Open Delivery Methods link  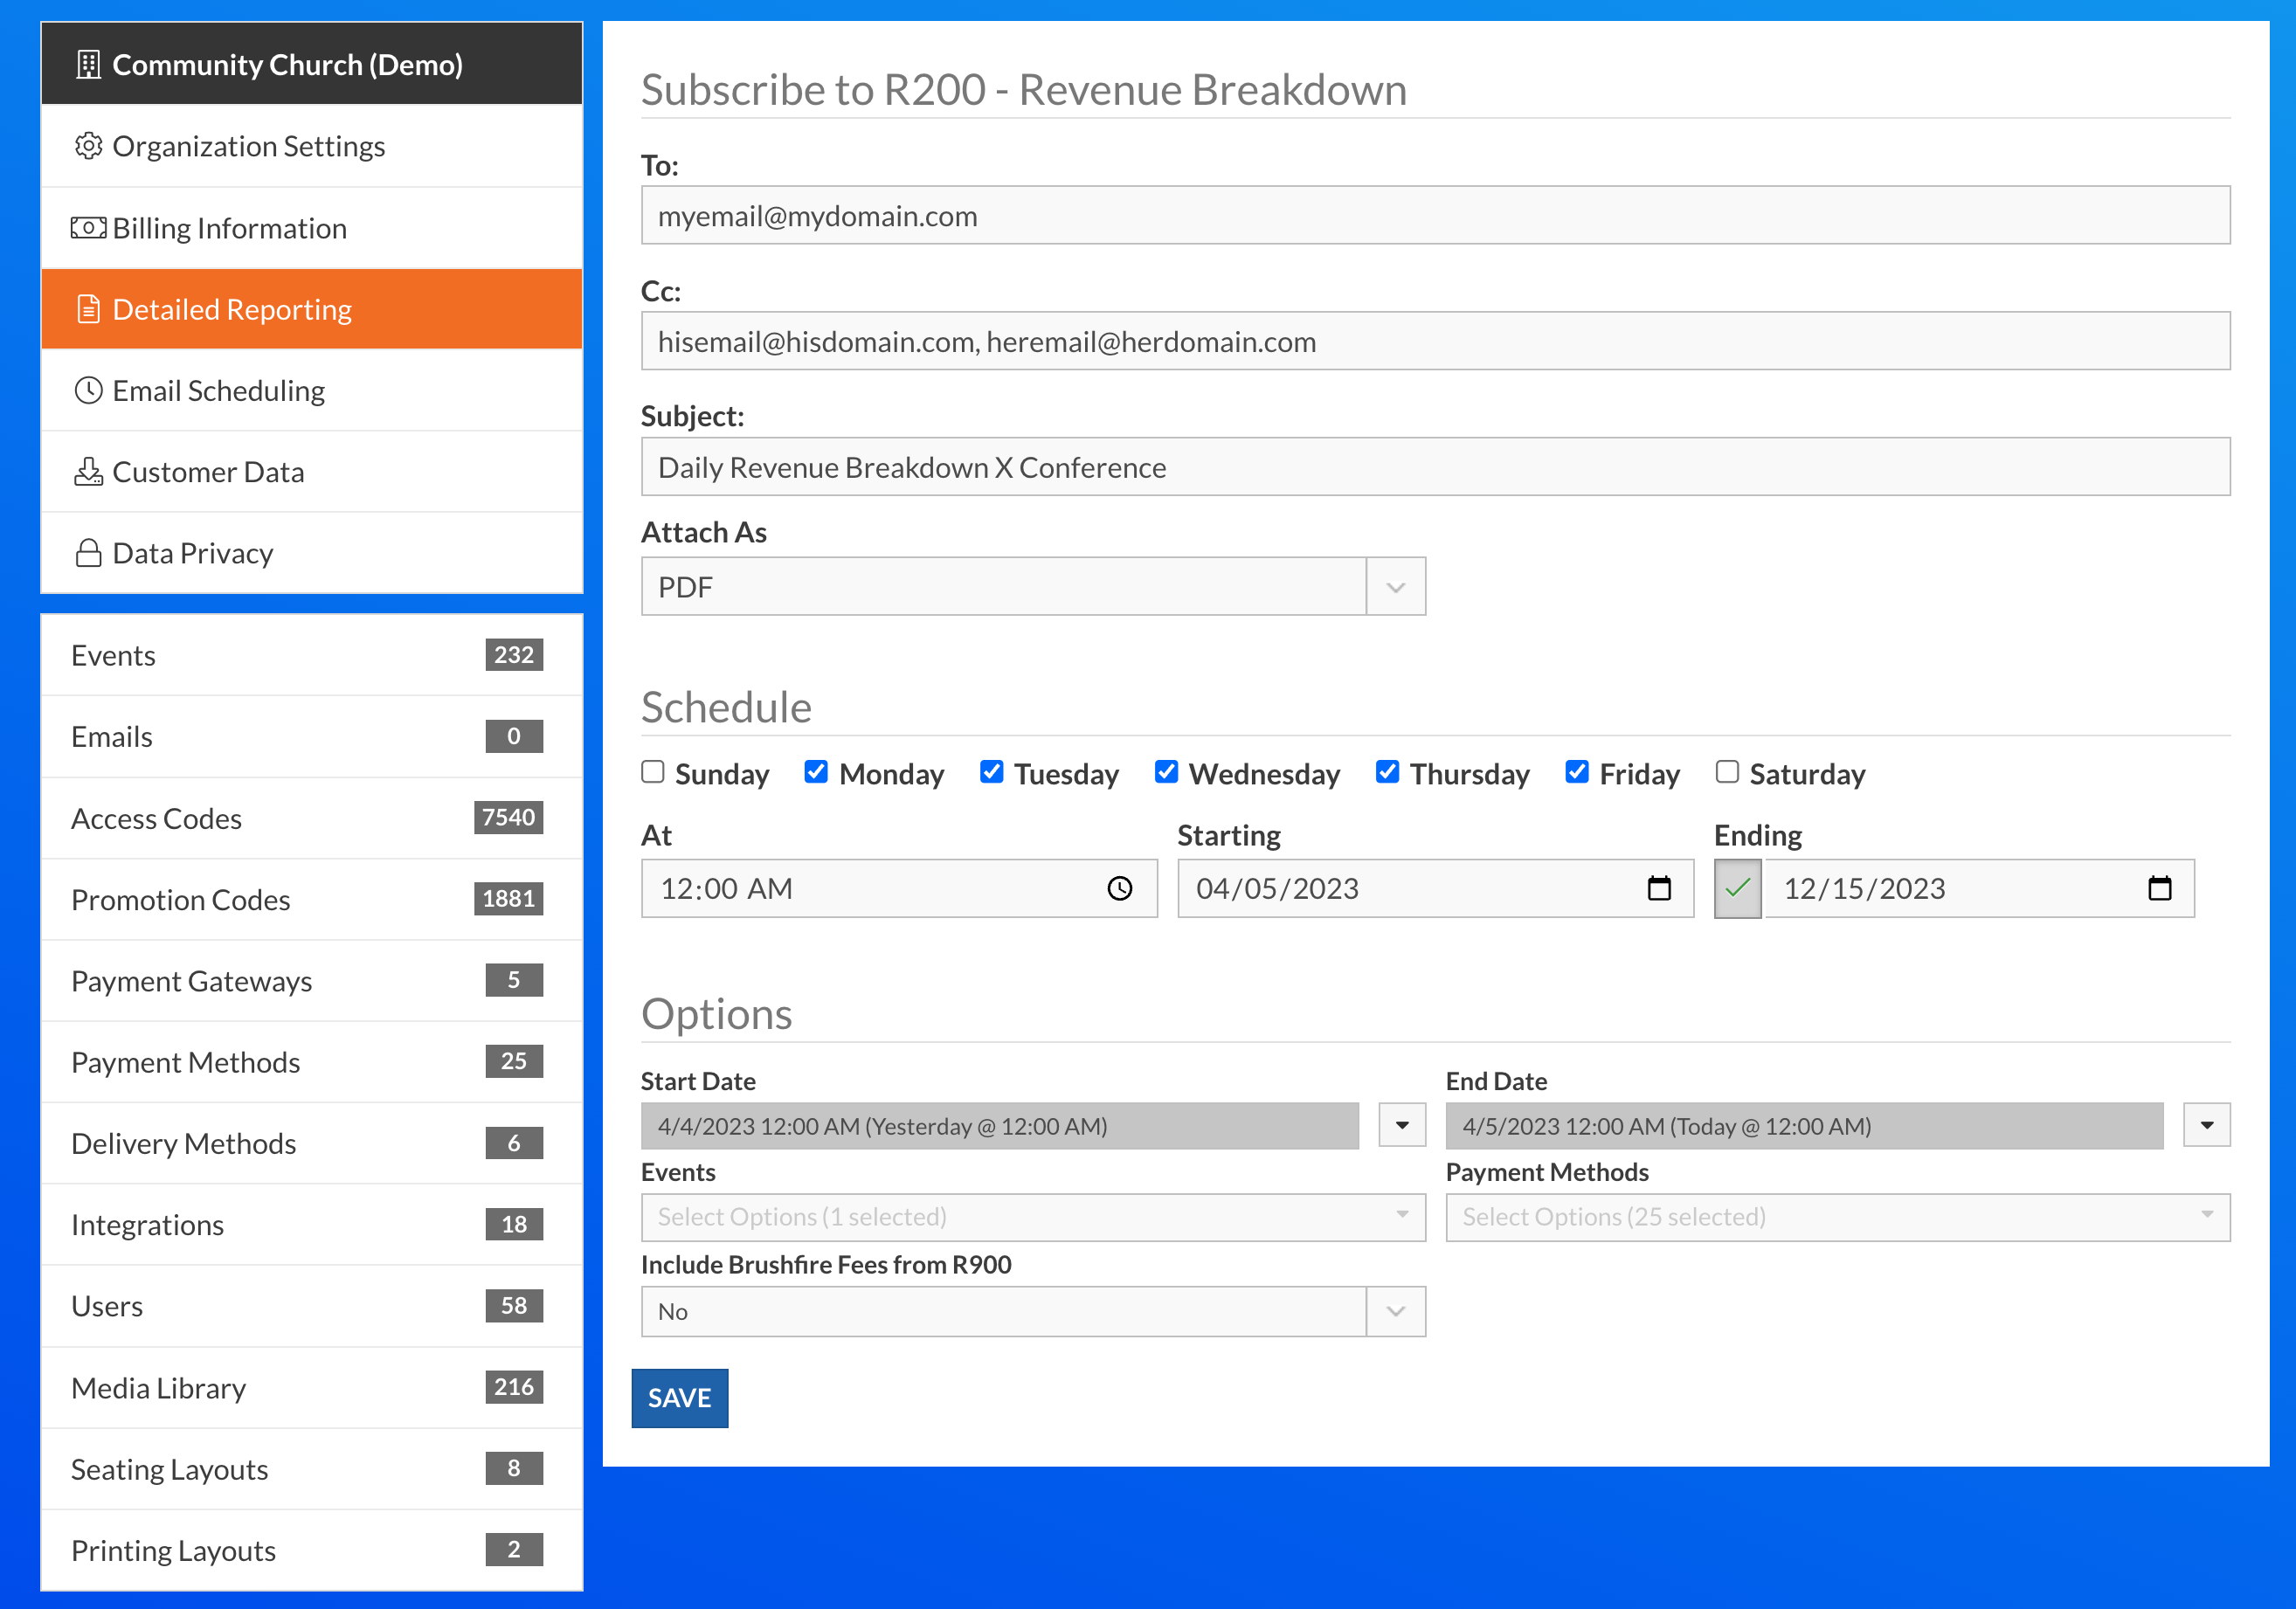(x=312, y=1143)
